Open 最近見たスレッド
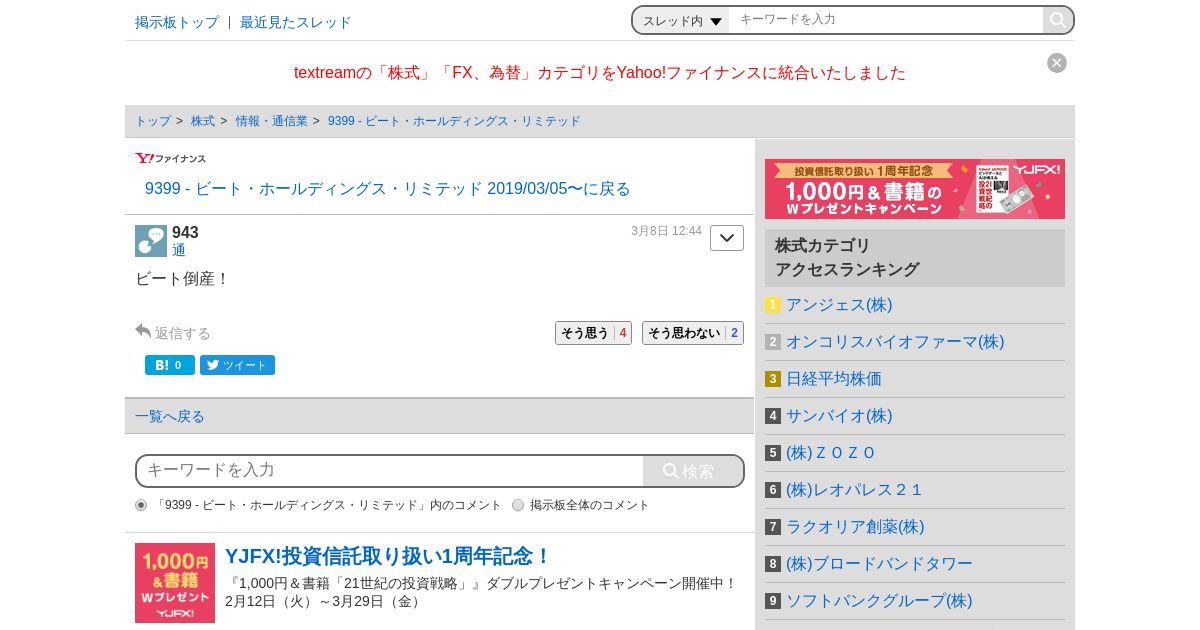 click(296, 22)
